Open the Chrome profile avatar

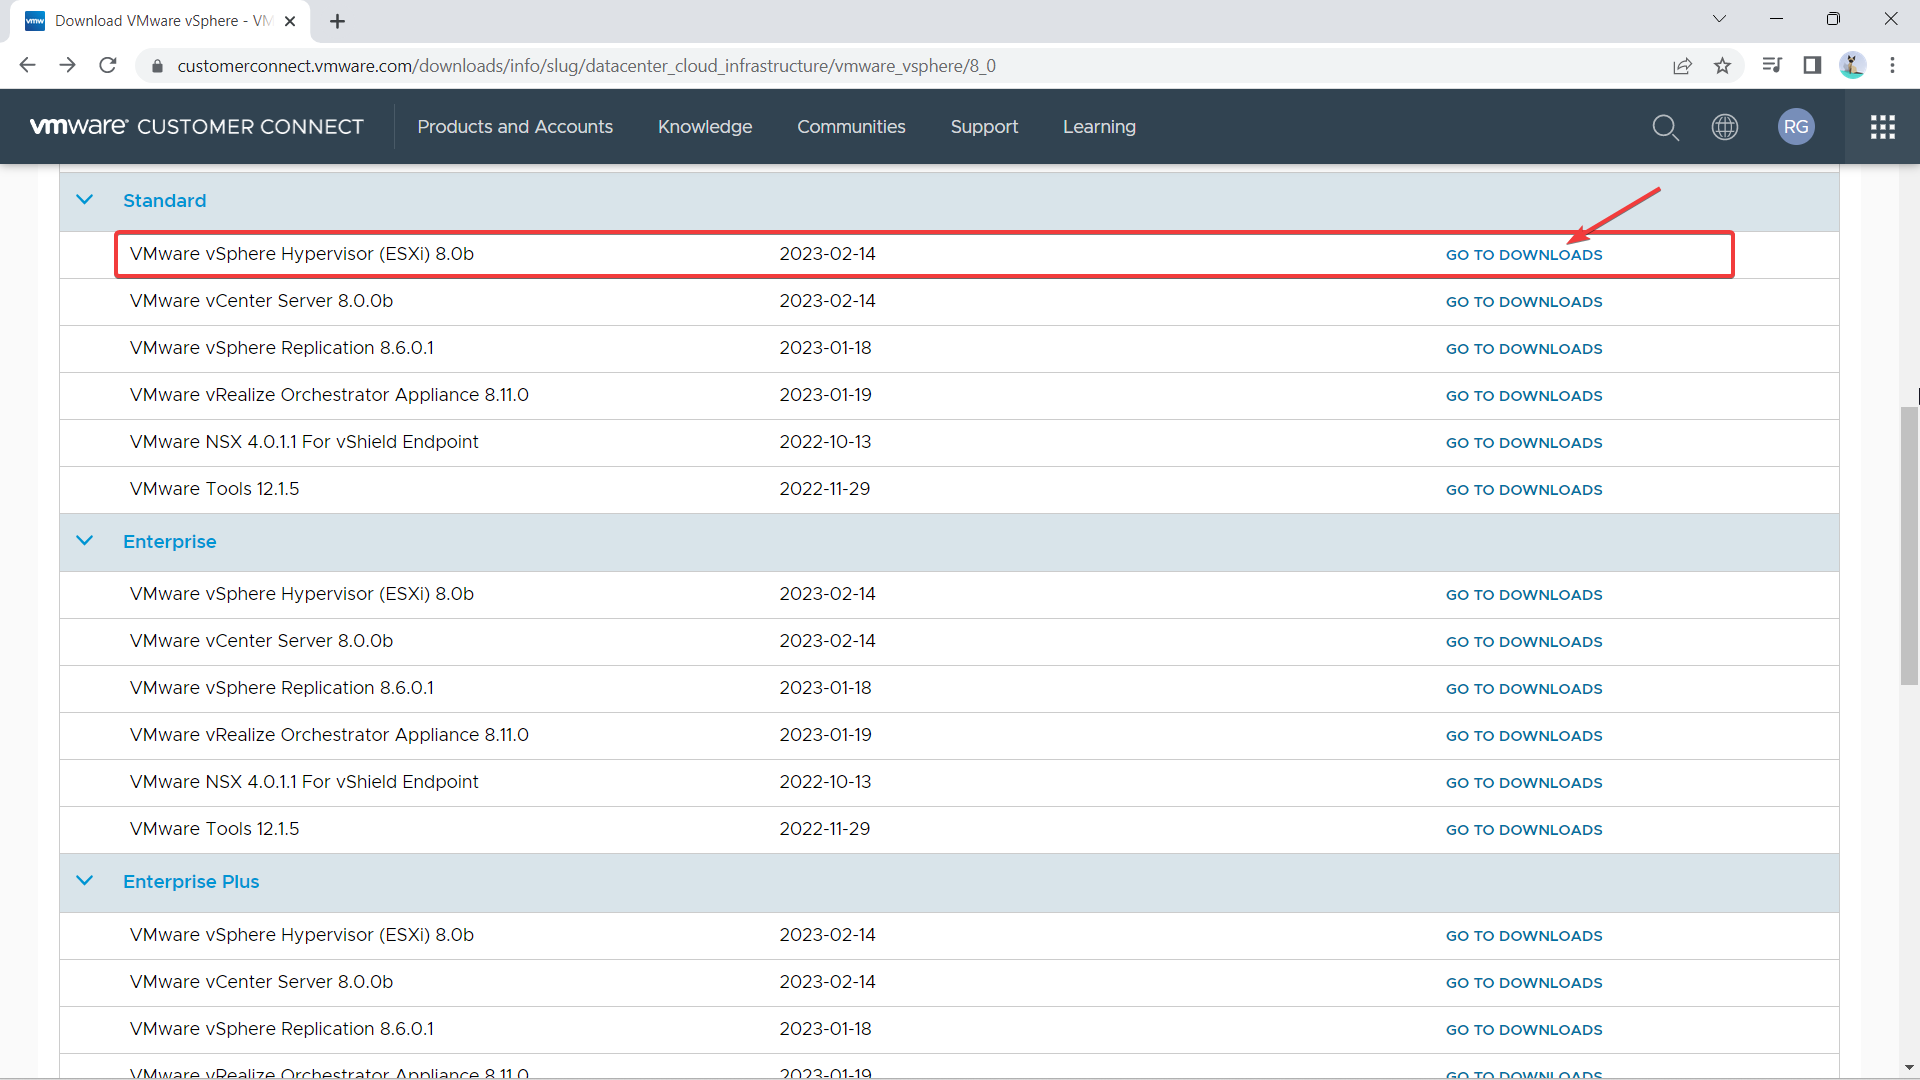coord(1852,65)
